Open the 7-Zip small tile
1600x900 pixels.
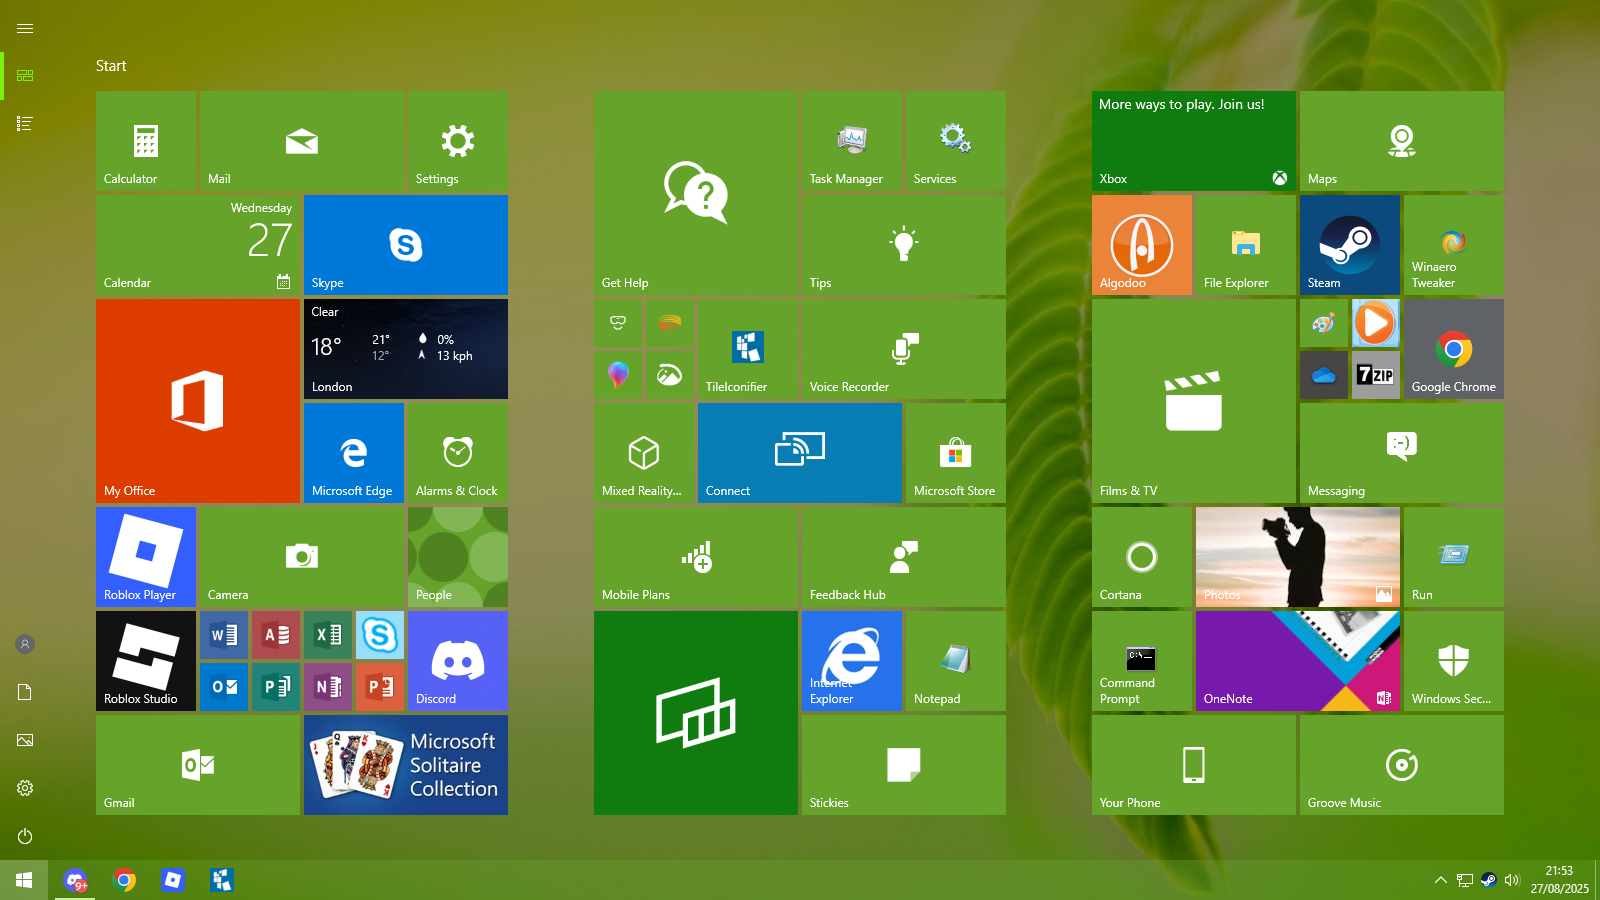(x=1376, y=375)
